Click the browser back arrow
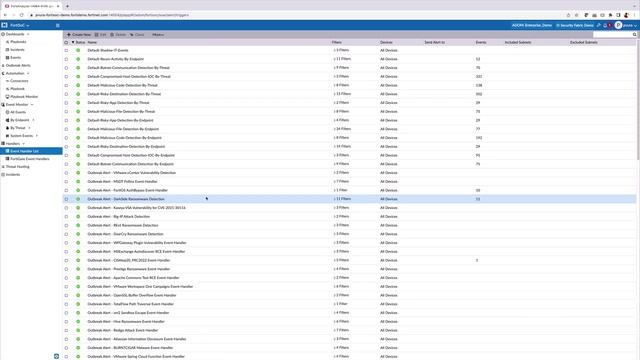This screenshot has width=640, height=360. click(x=5, y=15)
